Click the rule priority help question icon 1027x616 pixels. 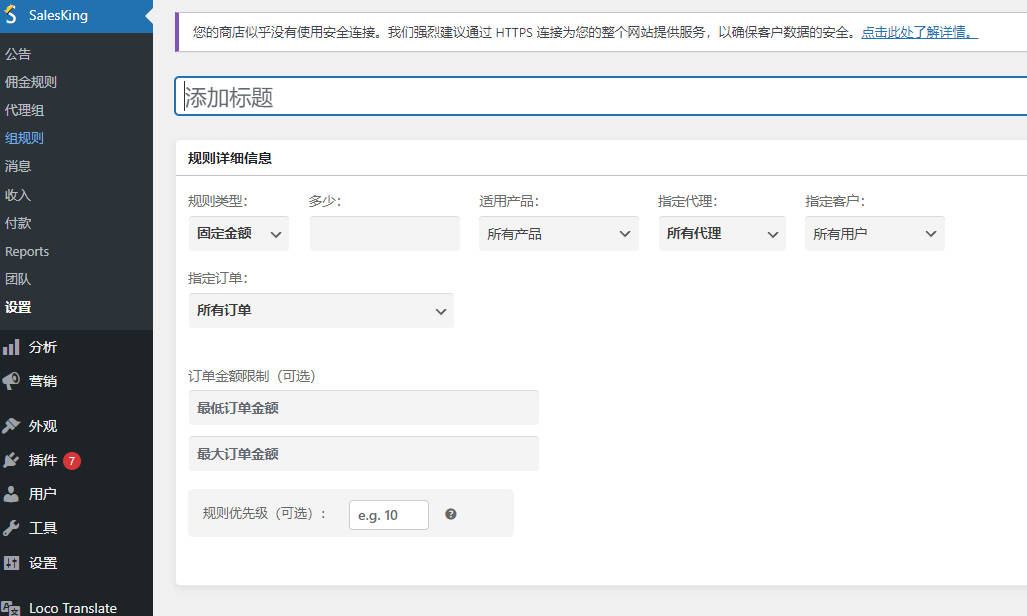click(451, 514)
